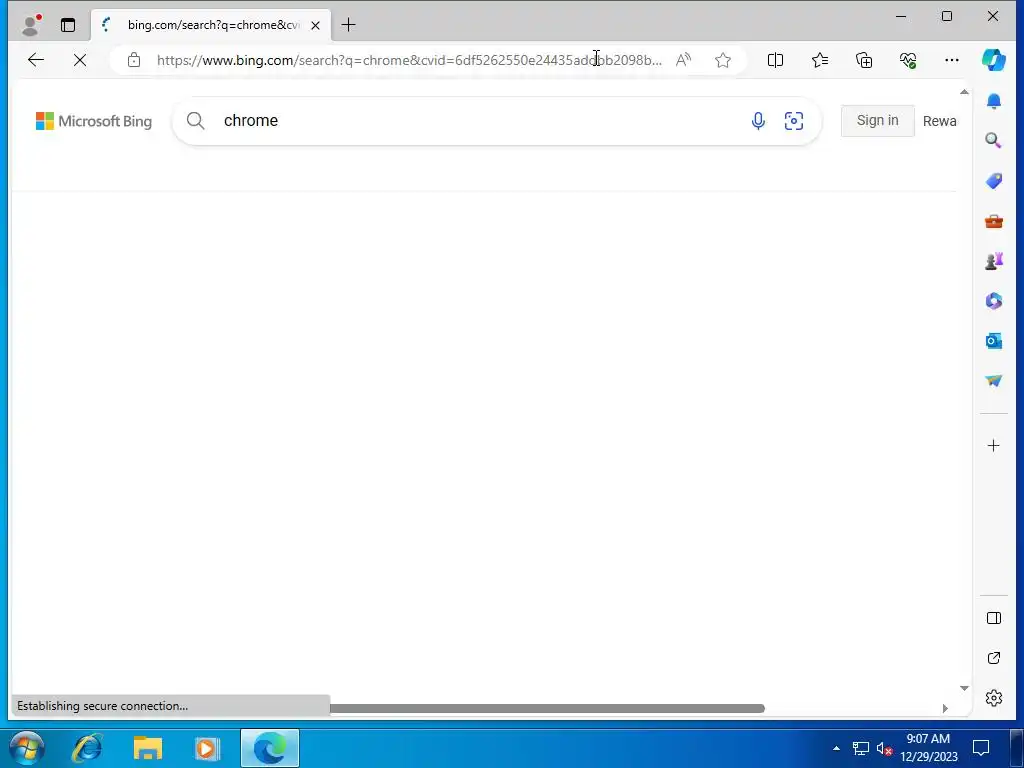Go to Microsoft Bing home logo
Viewport: 1024px width, 768px height.
(93, 121)
